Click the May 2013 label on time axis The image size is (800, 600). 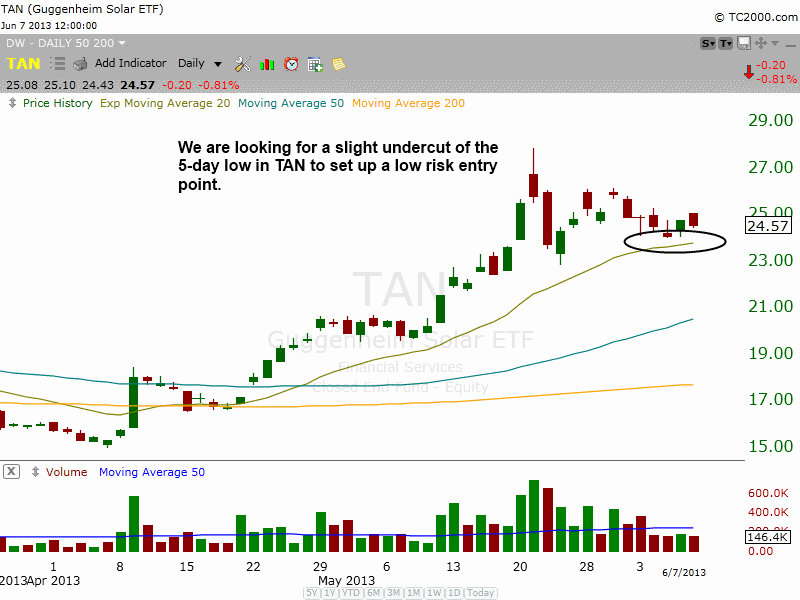(x=346, y=581)
